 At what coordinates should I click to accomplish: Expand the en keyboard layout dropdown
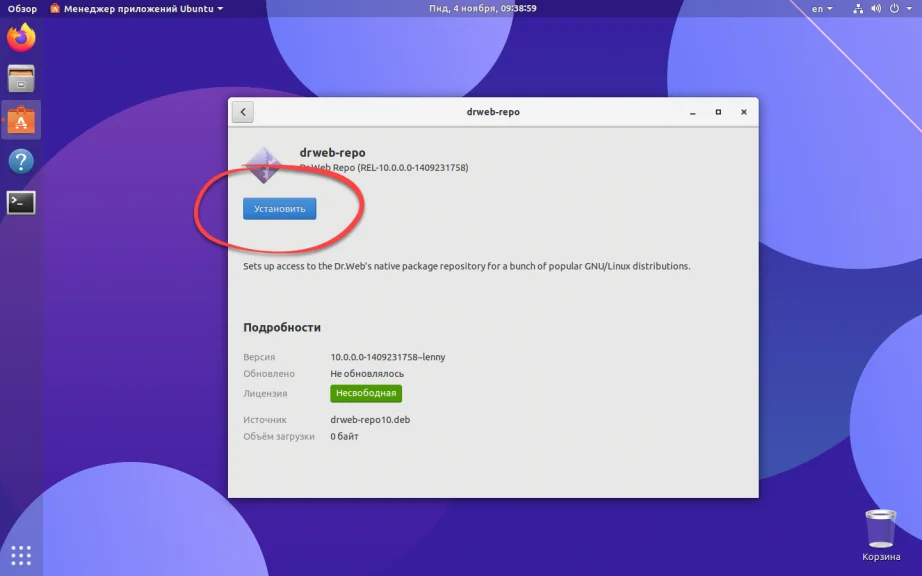(822, 8)
